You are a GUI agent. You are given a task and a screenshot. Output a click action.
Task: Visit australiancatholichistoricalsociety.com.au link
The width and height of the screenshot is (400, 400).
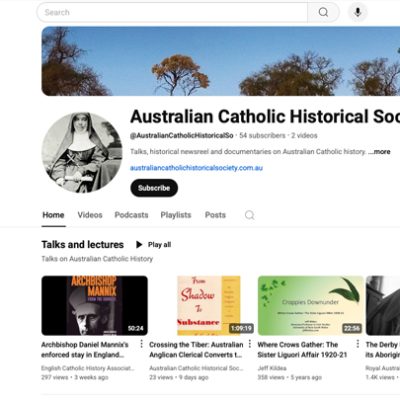point(196,168)
